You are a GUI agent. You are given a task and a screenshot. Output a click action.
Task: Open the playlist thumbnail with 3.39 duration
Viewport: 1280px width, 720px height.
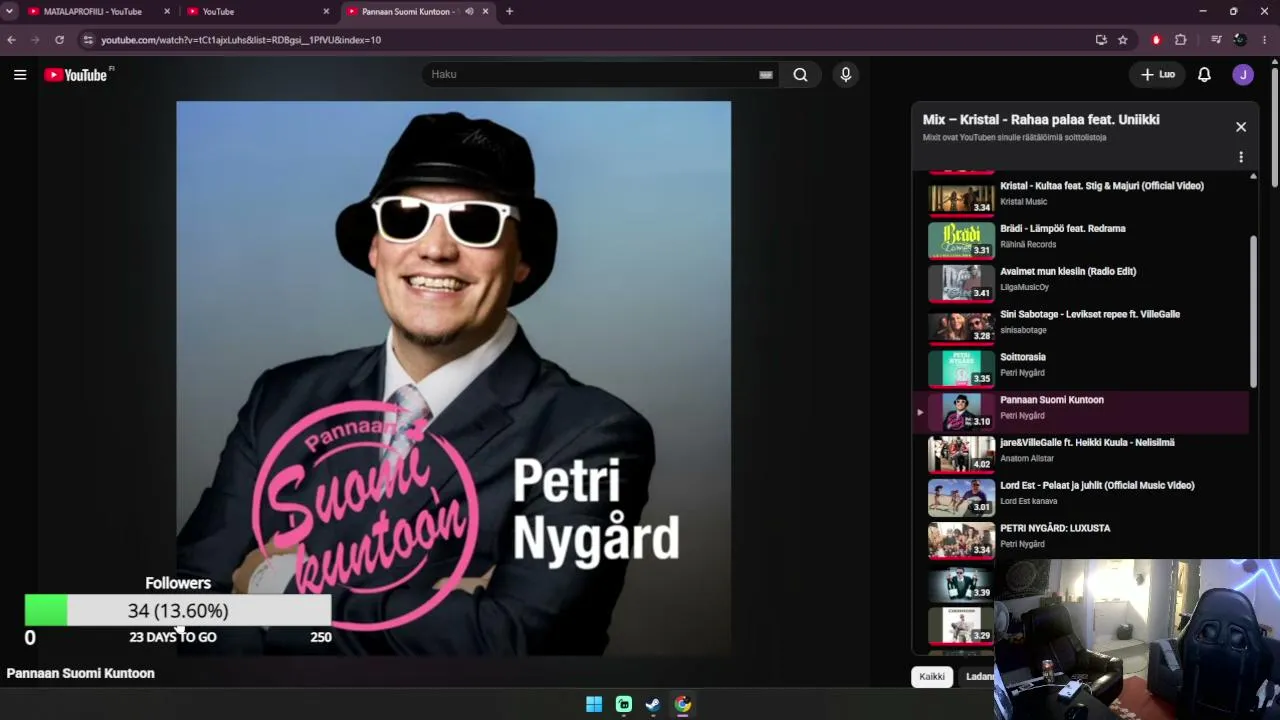click(x=961, y=583)
